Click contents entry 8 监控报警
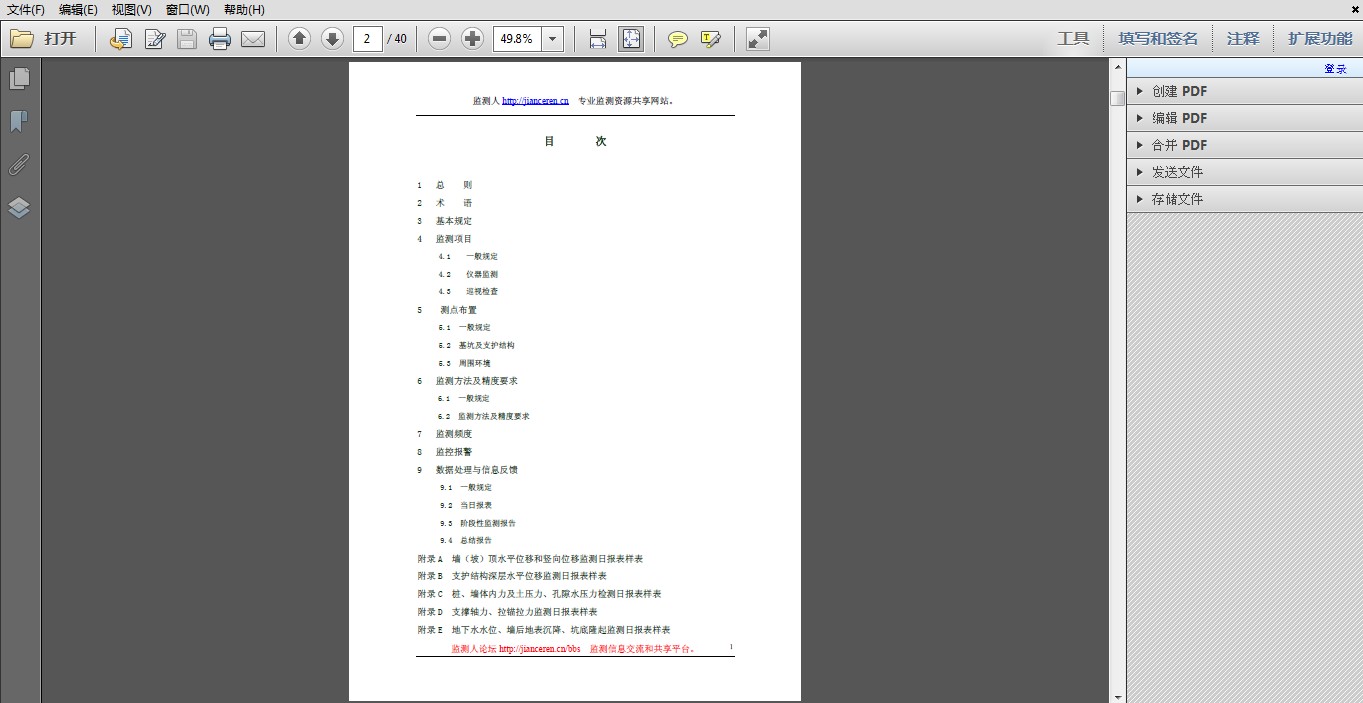 445,452
